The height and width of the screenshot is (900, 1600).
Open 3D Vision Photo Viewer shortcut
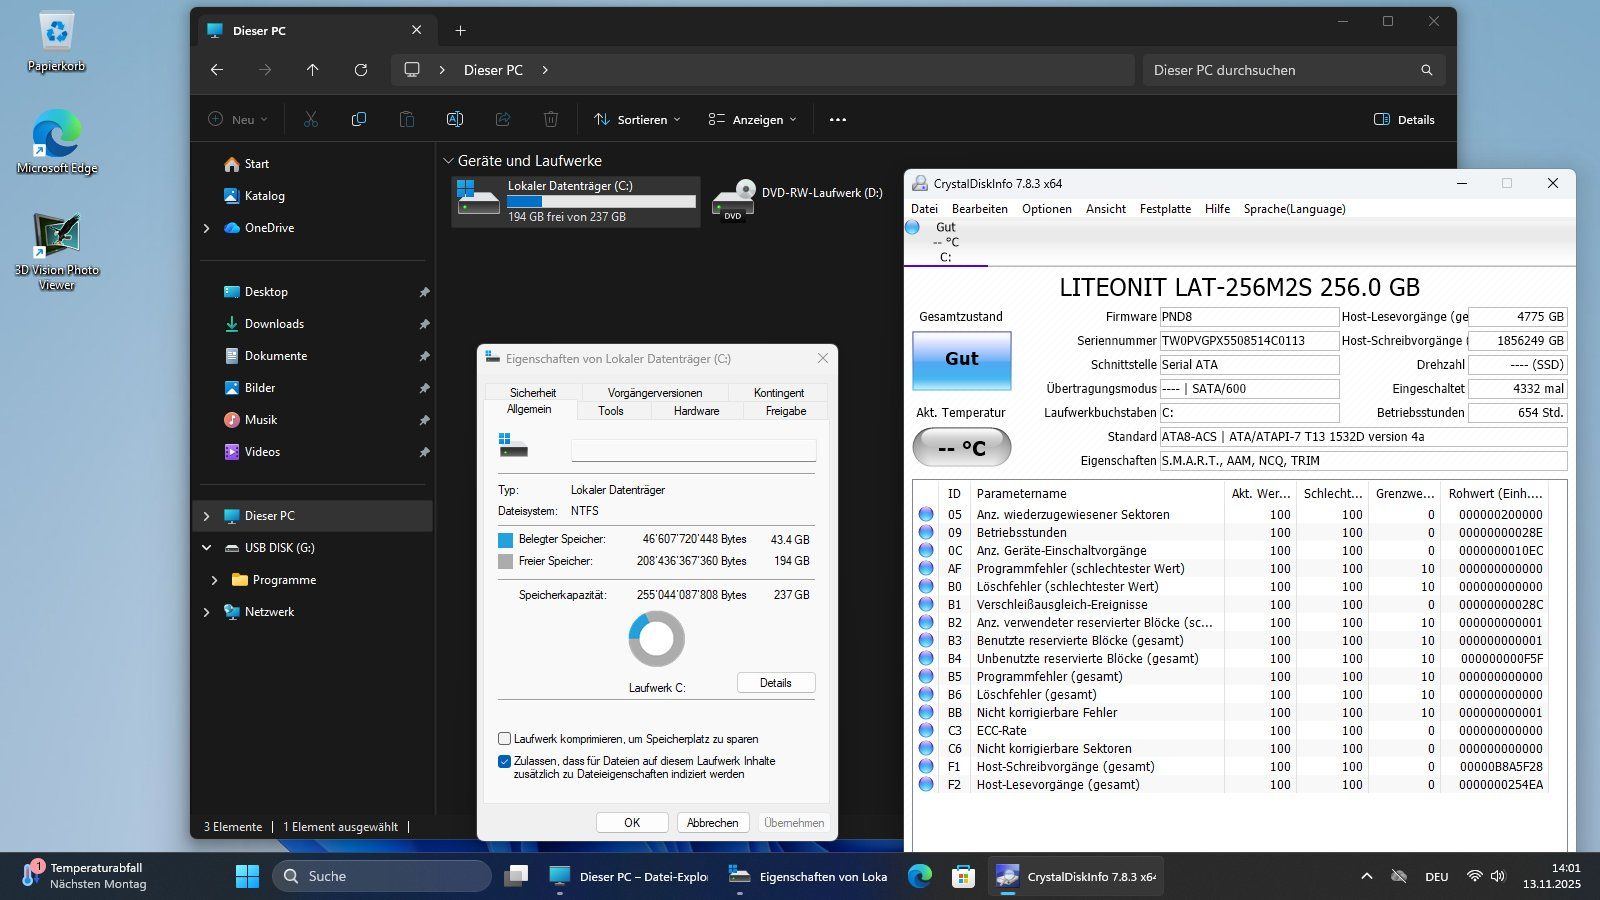point(57,252)
